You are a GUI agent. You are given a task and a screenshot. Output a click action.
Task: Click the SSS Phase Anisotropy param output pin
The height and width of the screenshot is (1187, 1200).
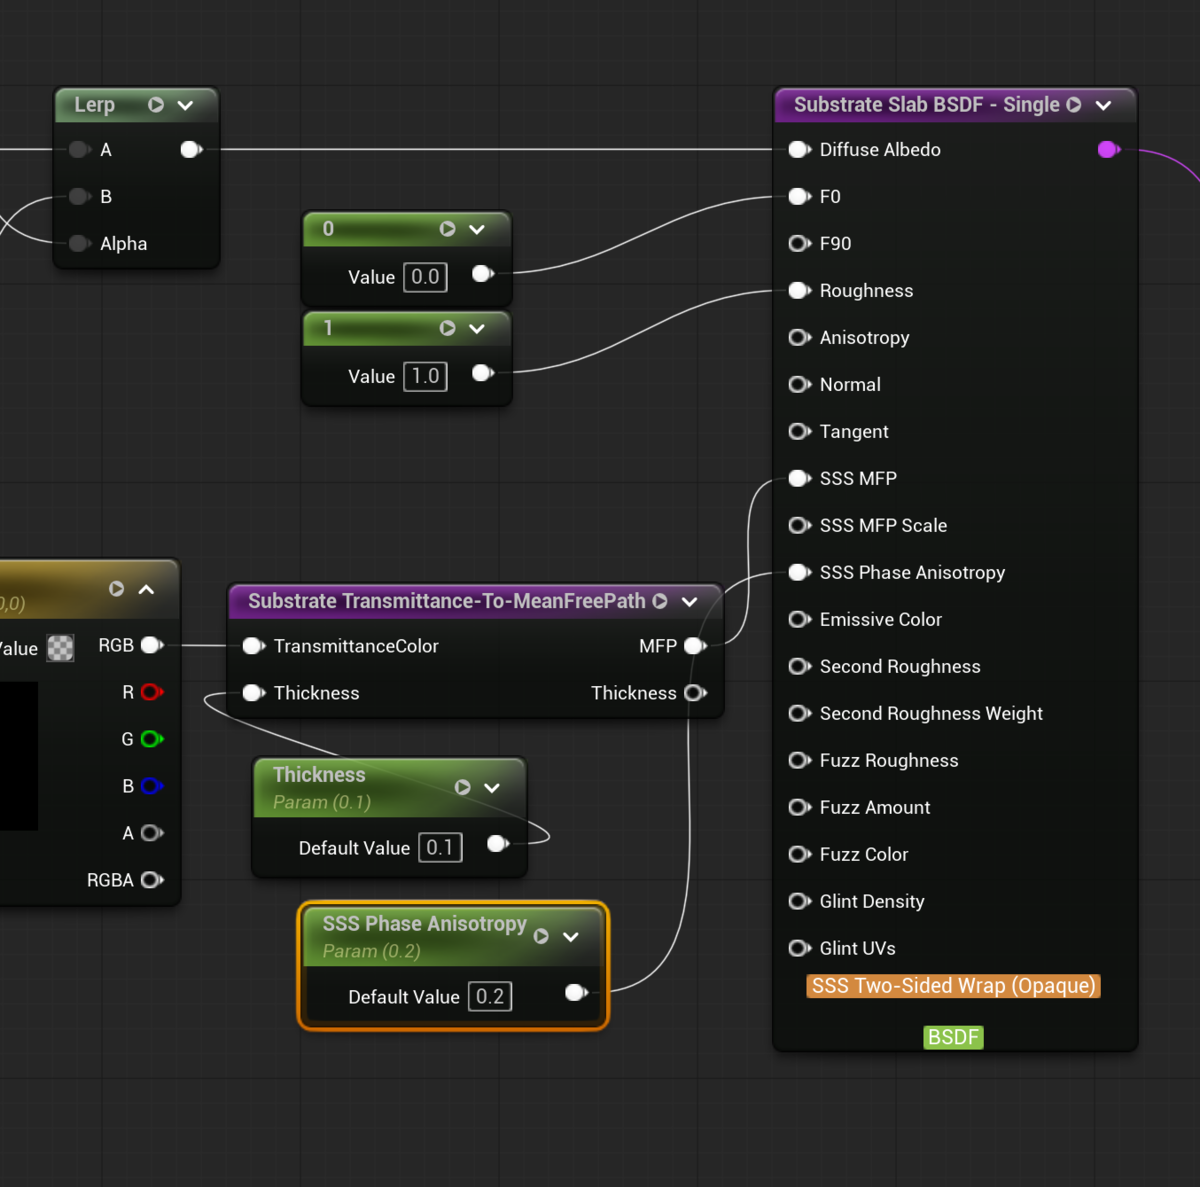[x=576, y=993]
